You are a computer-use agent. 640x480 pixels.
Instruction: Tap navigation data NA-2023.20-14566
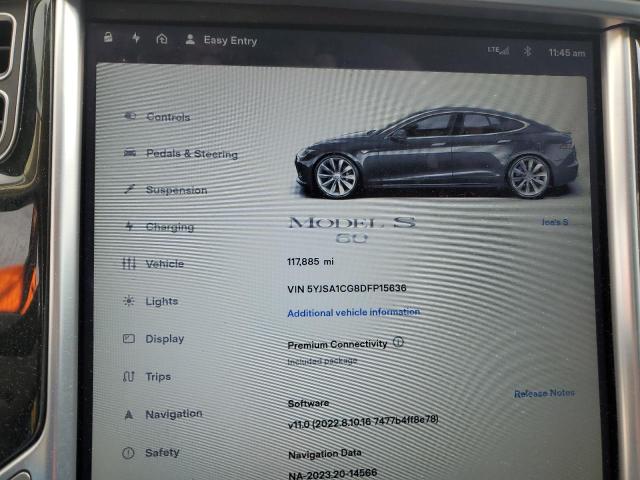[x=333, y=474]
